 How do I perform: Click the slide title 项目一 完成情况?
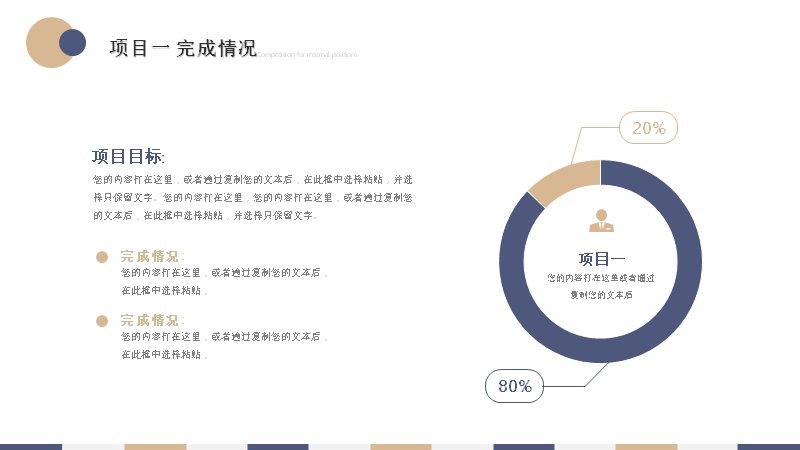click(x=183, y=48)
